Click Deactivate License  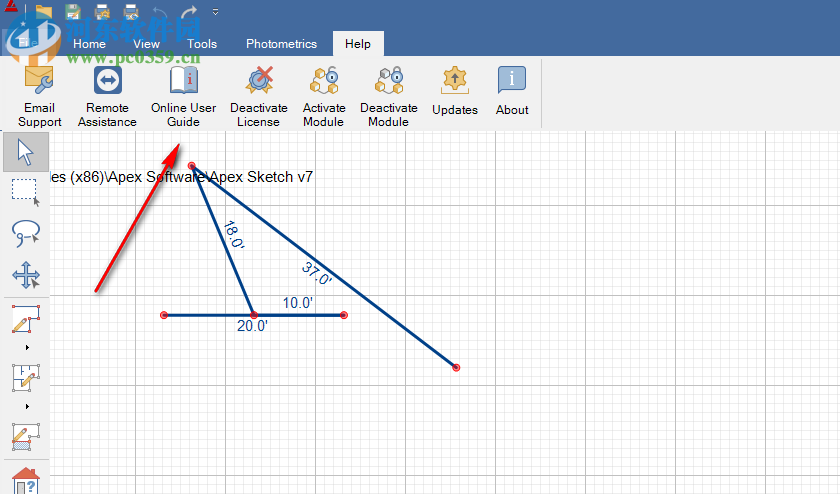[259, 96]
